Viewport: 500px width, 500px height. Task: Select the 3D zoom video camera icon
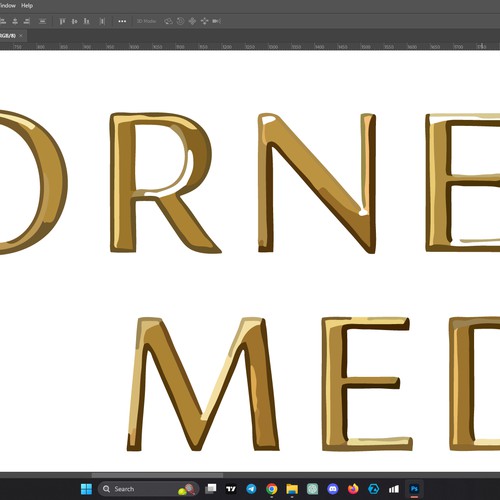pyautogui.click(x=216, y=21)
